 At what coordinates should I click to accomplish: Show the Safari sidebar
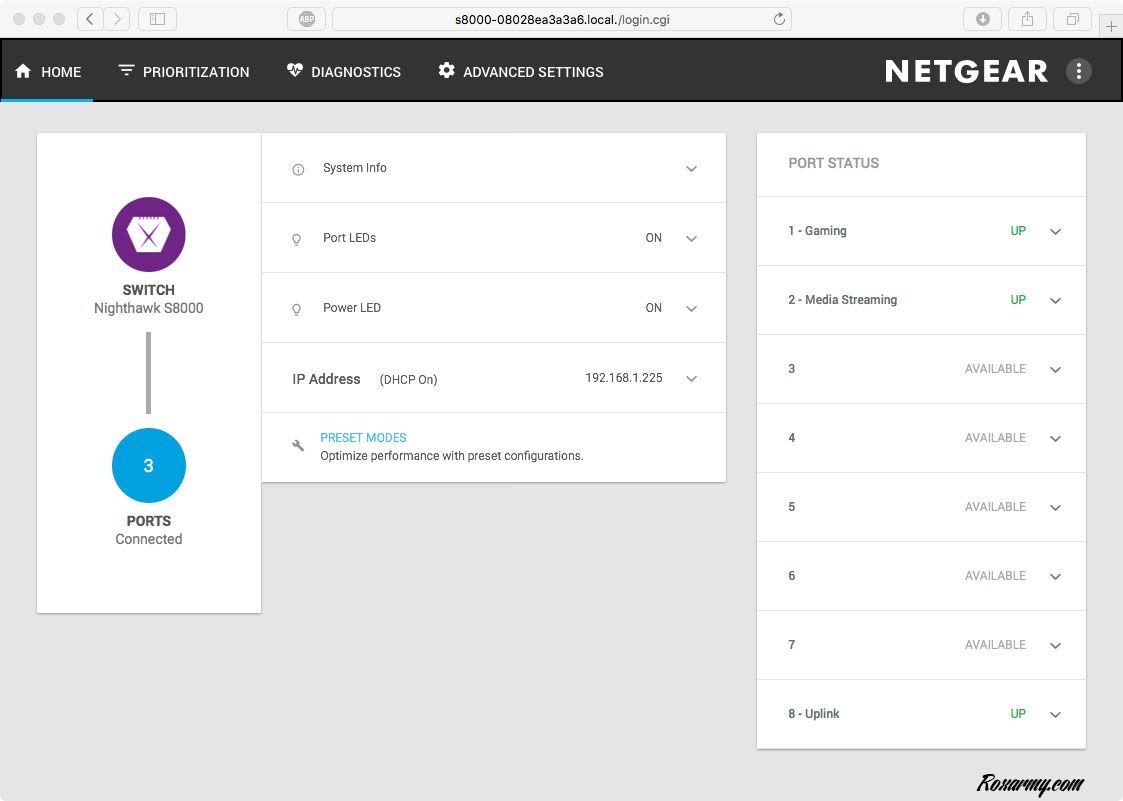(x=157, y=19)
